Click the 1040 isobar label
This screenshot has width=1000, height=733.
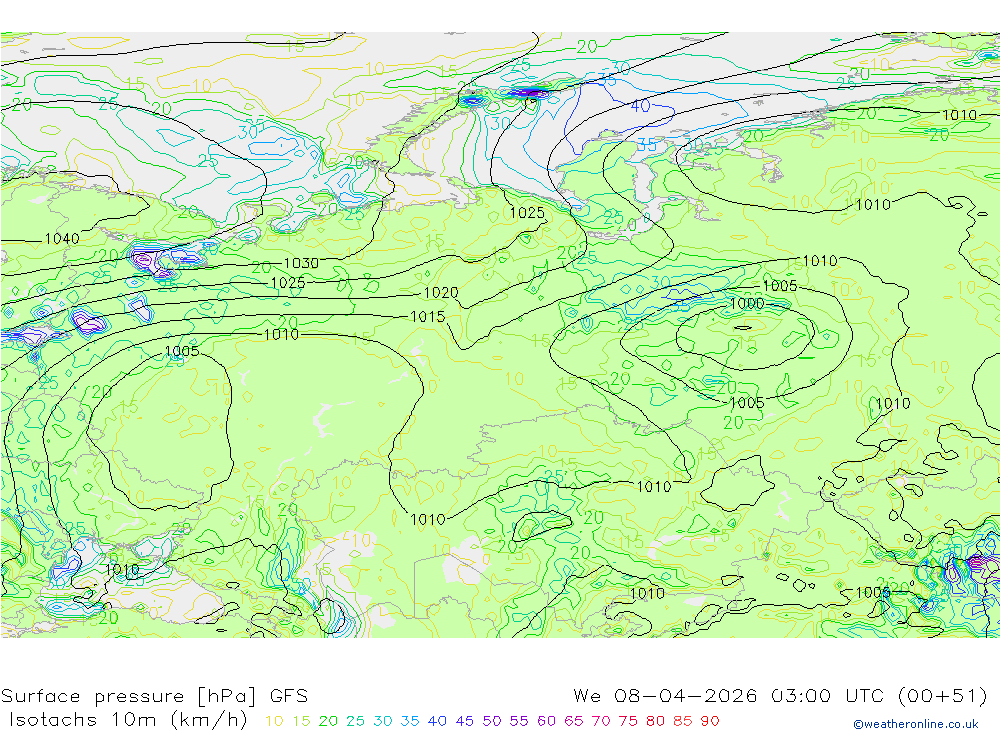[x=62, y=239]
